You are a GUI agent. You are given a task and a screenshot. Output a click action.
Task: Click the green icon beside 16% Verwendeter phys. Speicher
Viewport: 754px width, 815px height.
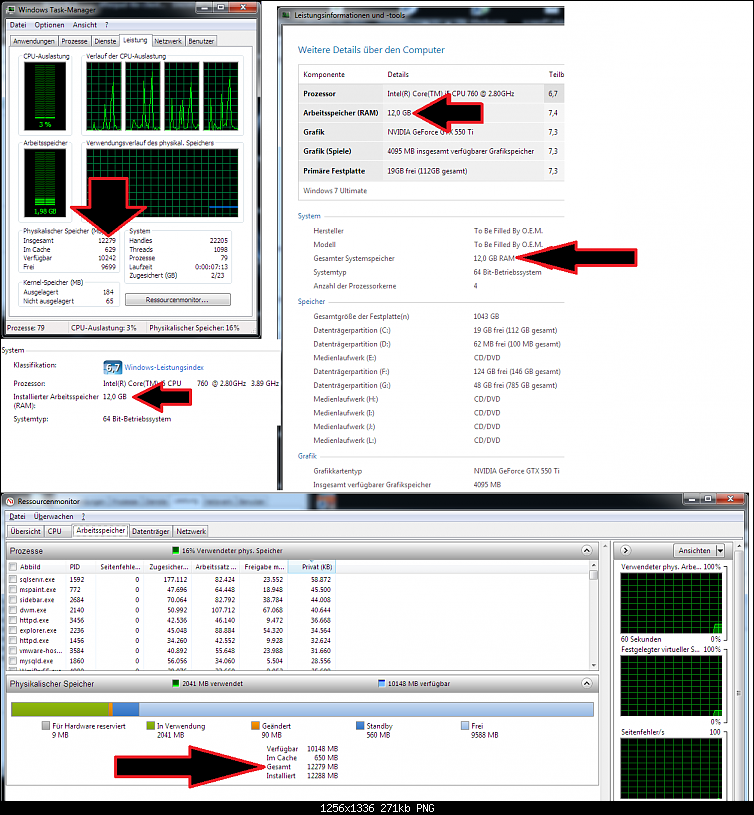click(175, 550)
